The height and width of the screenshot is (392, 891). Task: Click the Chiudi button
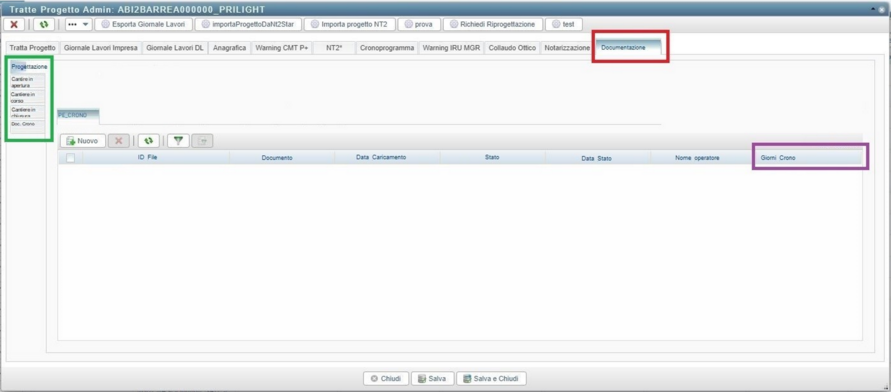click(386, 378)
